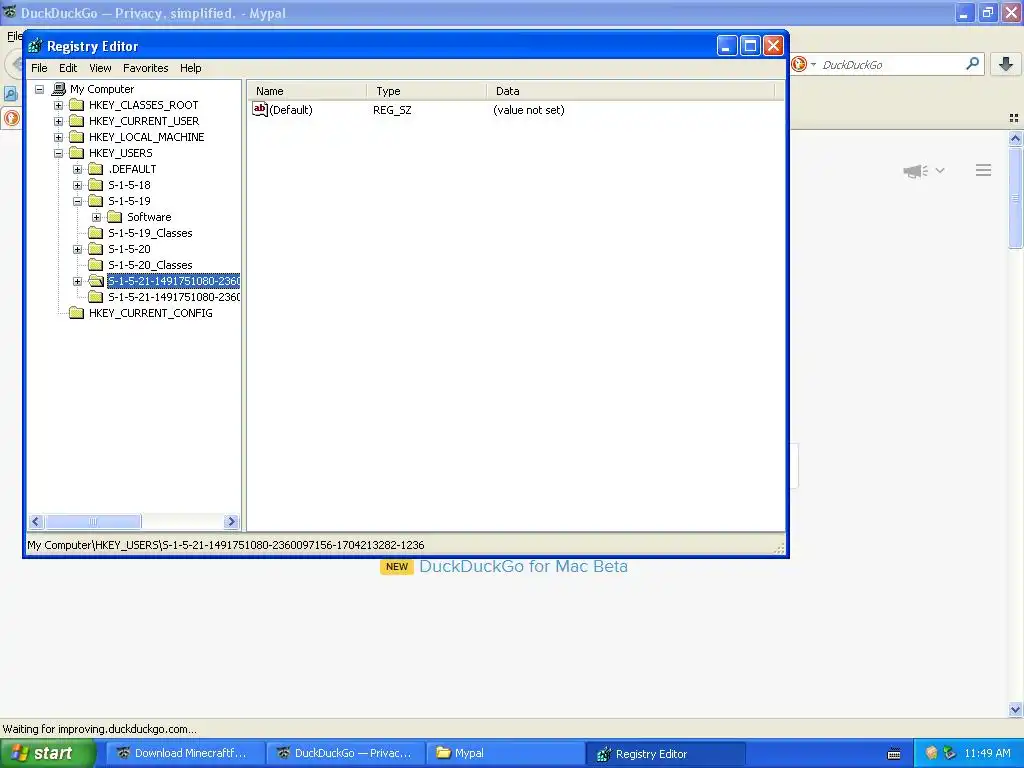This screenshot has width=1024, height=768.
Task: Expand the Software key under S-1-5-19
Action: pyautogui.click(x=96, y=217)
